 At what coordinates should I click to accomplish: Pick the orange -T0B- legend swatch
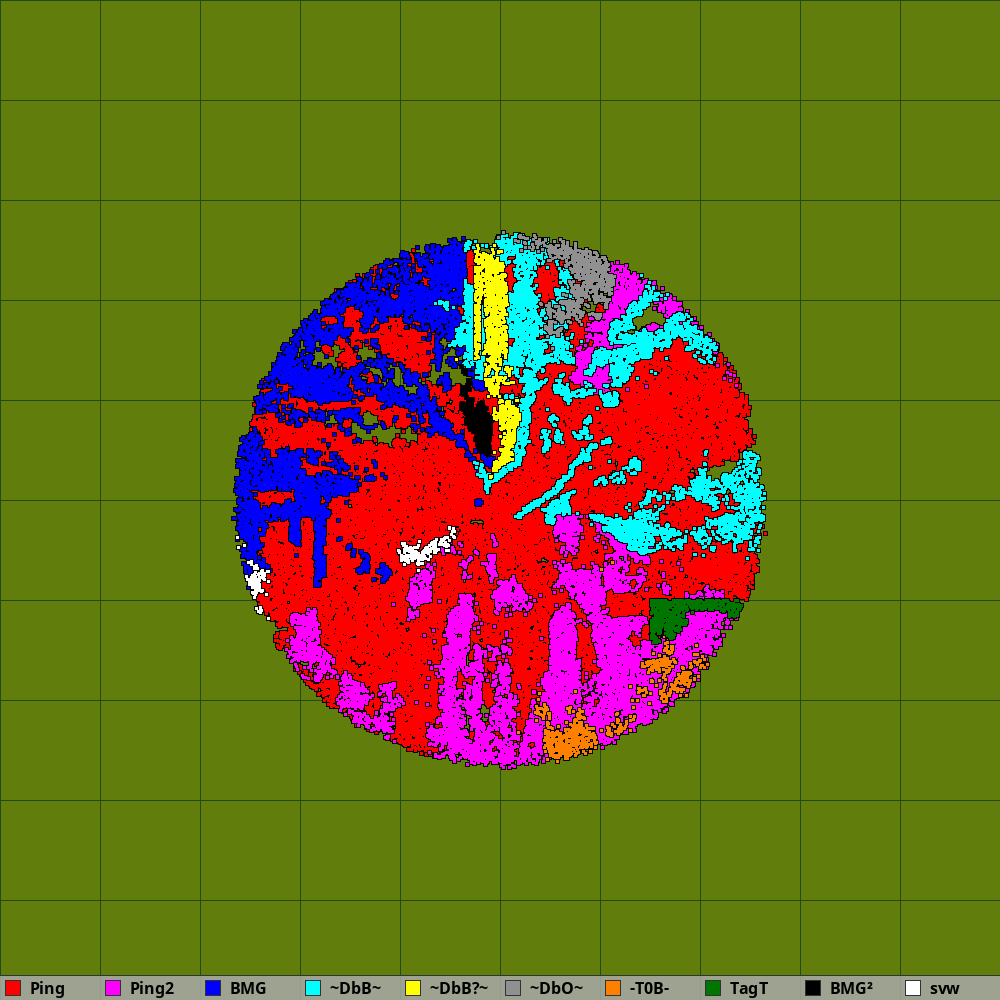(613, 988)
